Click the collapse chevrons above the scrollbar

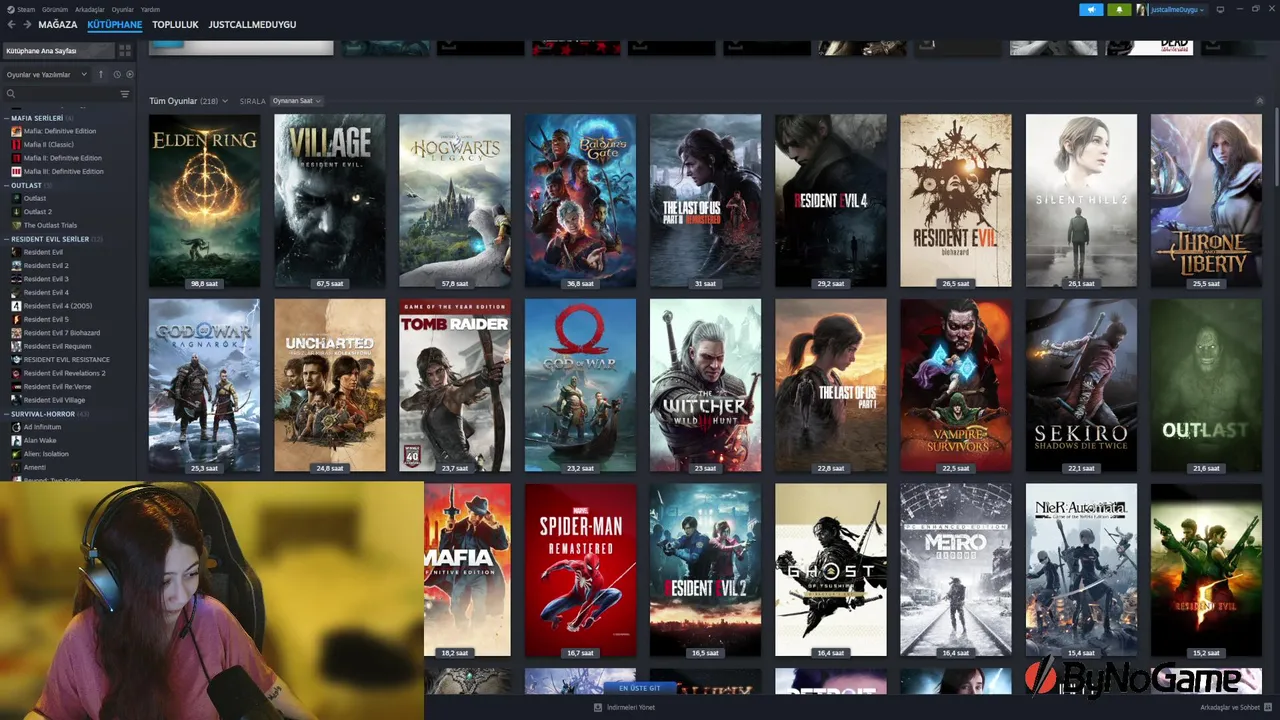pos(1259,101)
